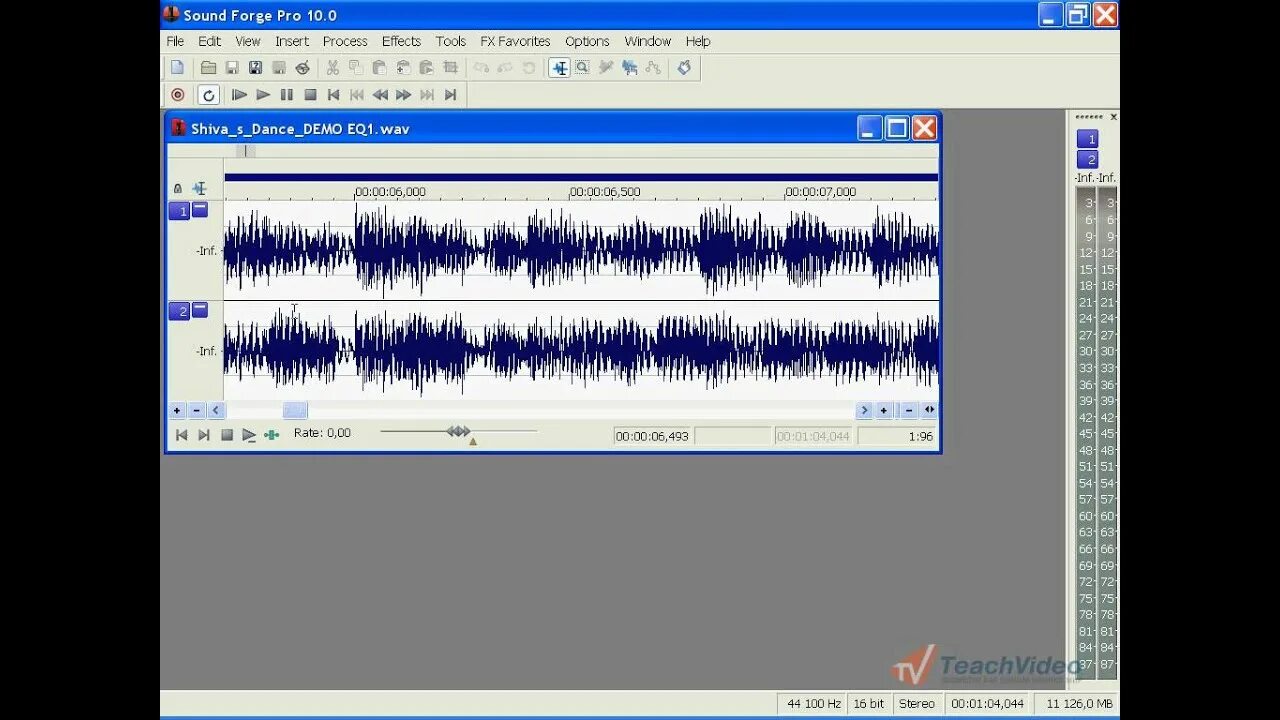Viewport: 1280px width, 720px height.
Task: Click the Mix paste toolbar icon
Action: (426, 68)
